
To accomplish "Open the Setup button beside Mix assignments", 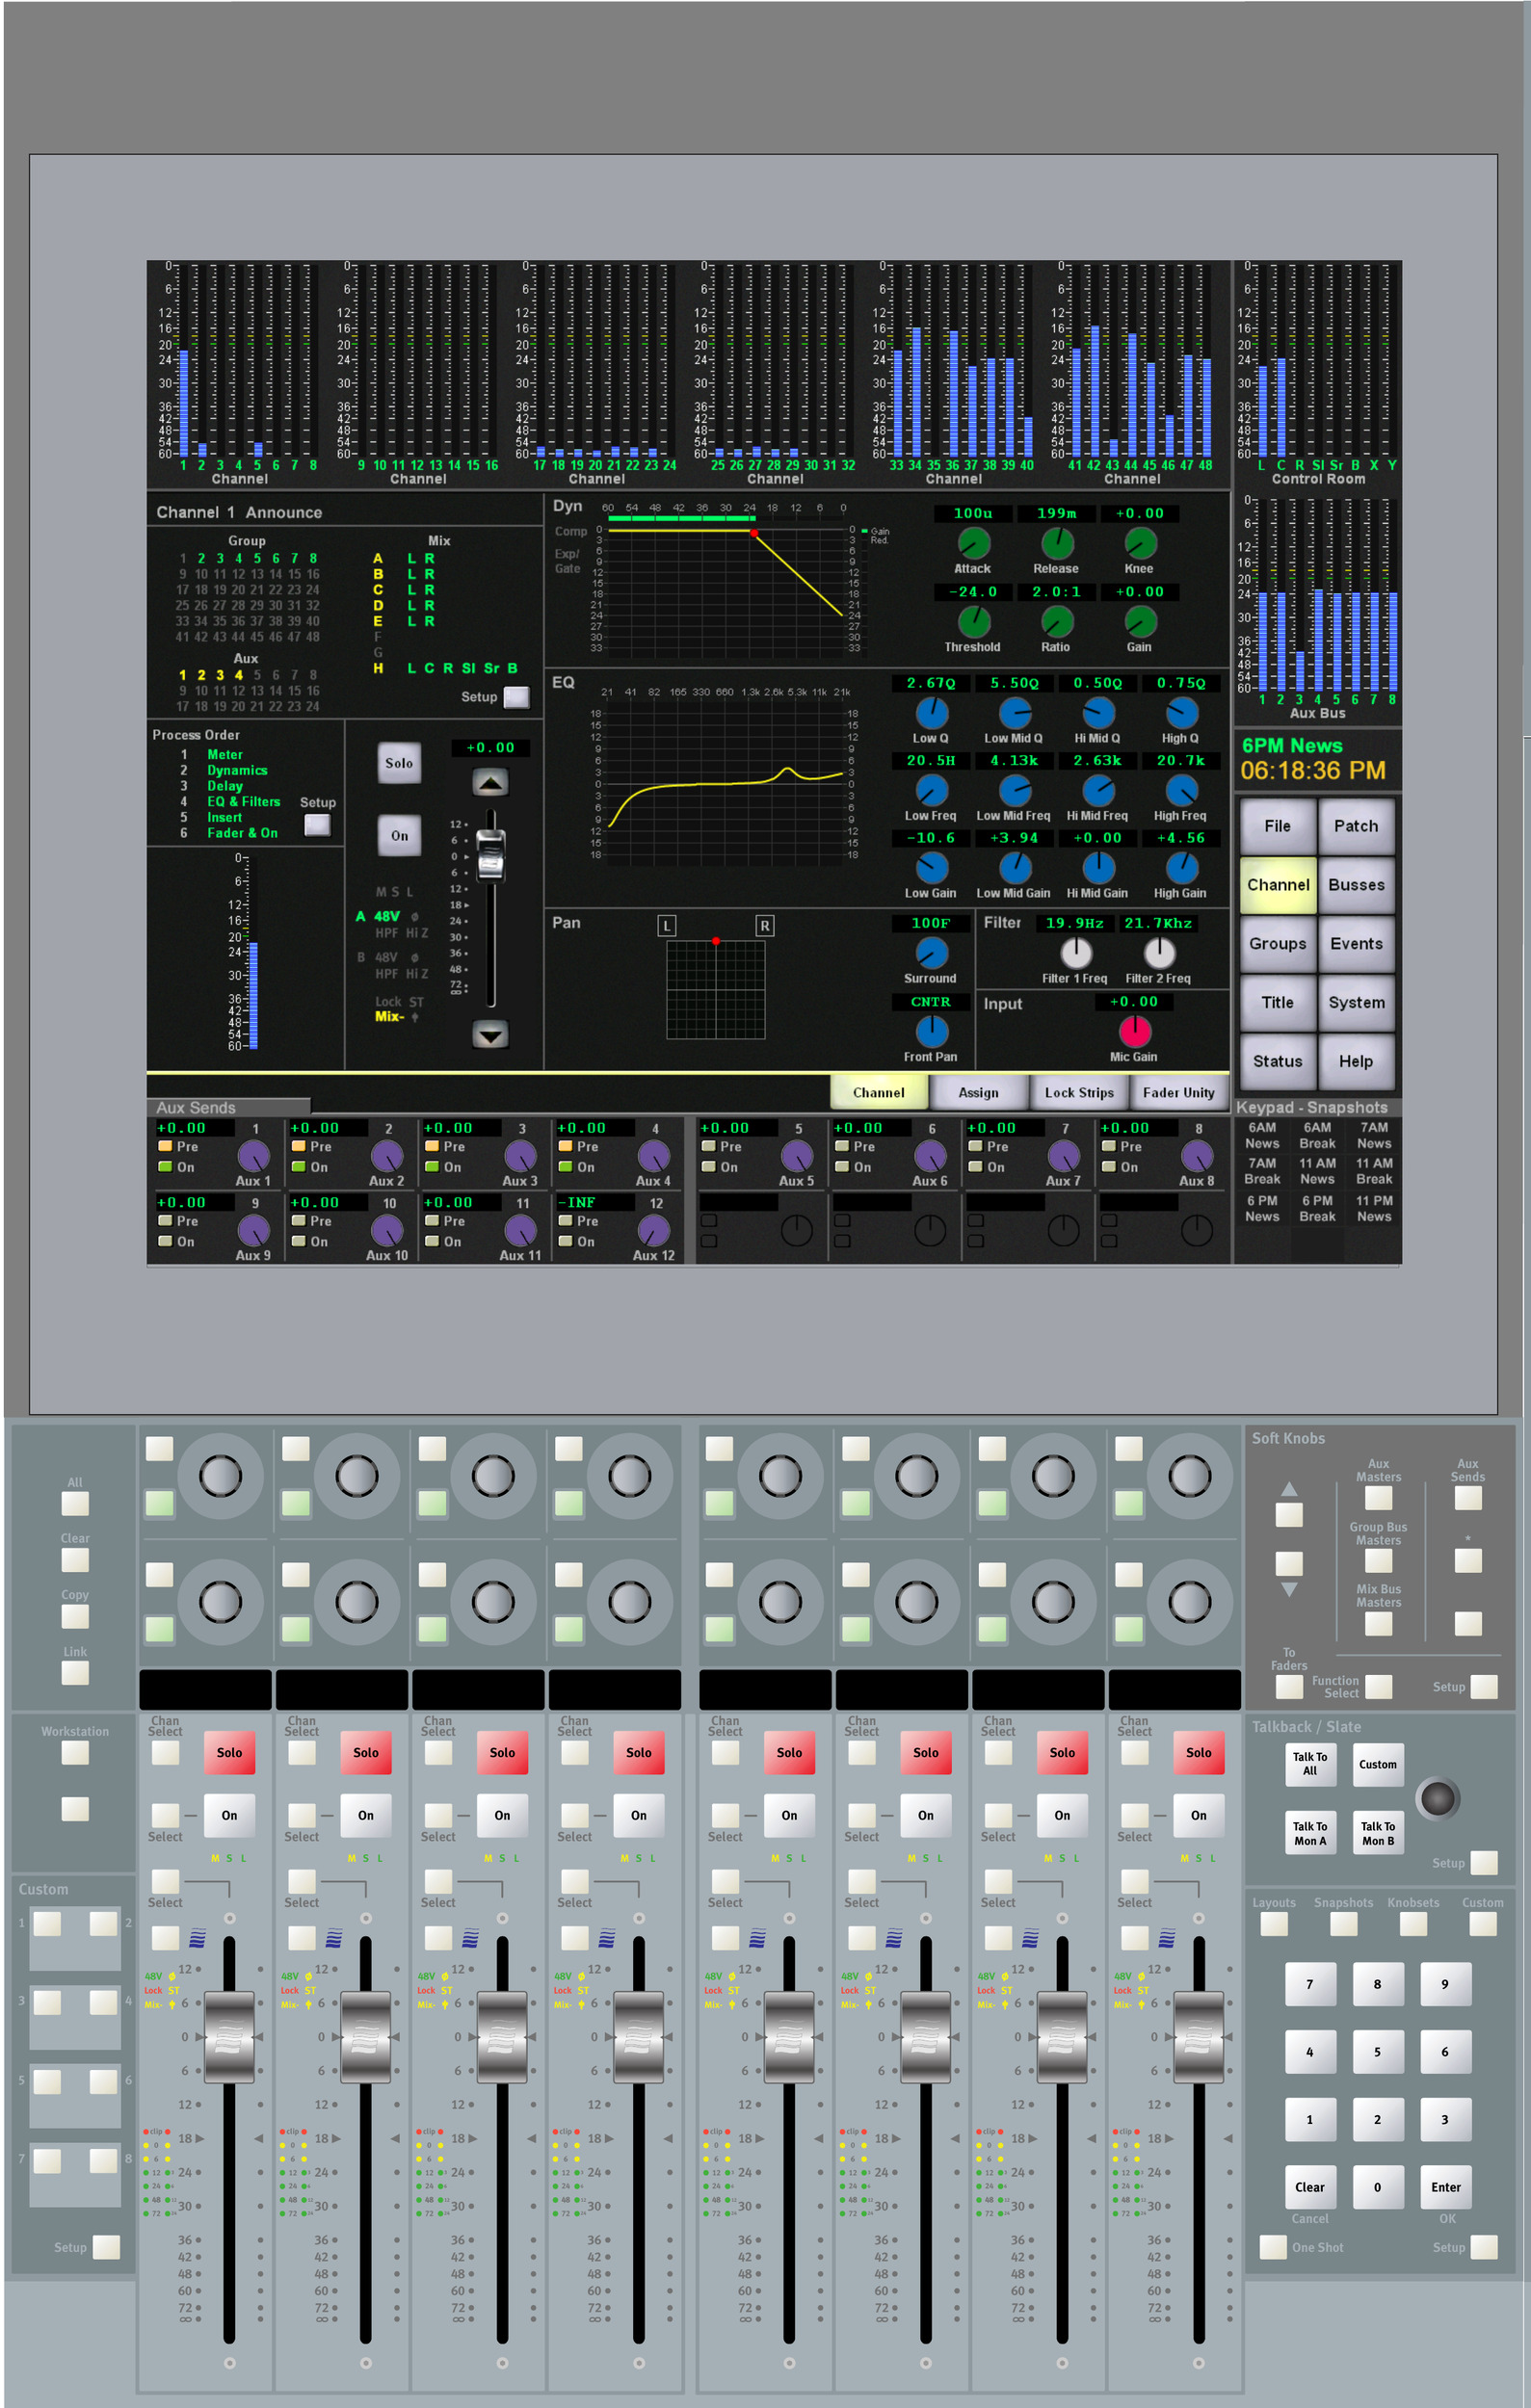I will click(516, 697).
